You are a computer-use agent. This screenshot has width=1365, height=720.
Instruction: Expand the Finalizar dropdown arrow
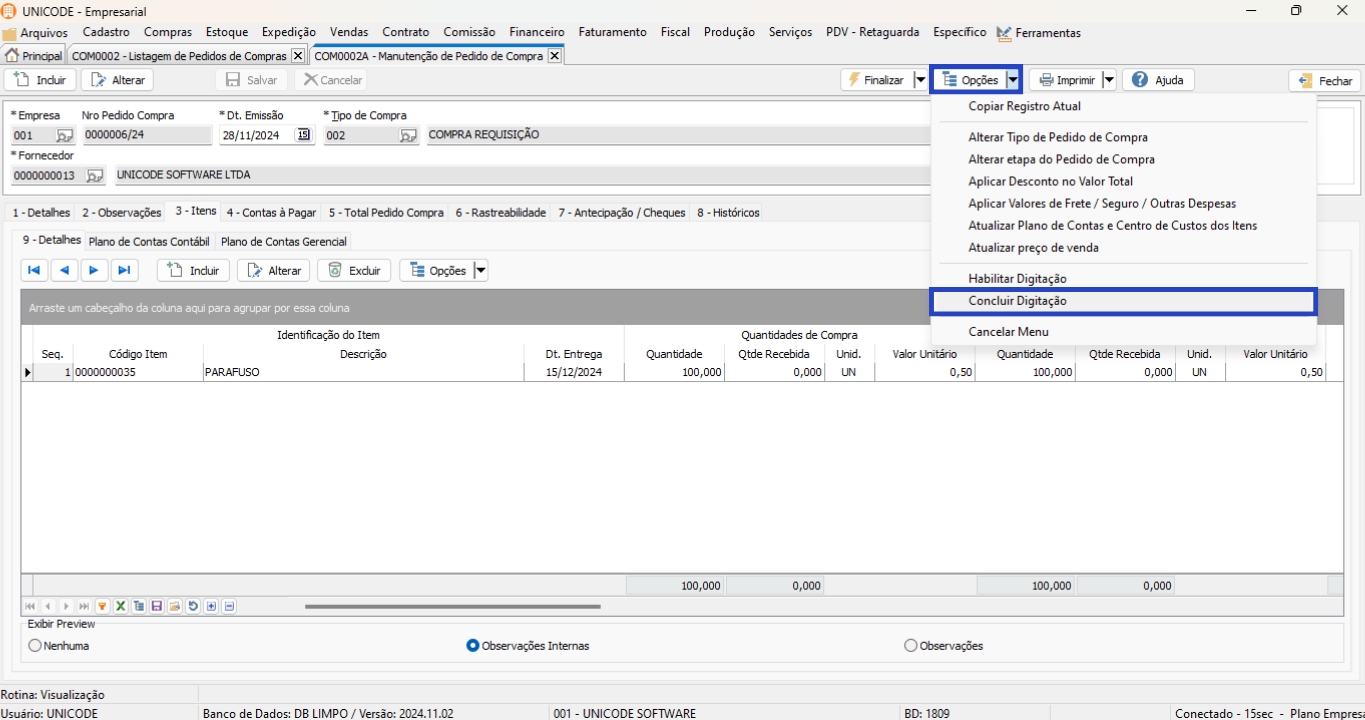pyautogui.click(x=919, y=80)
